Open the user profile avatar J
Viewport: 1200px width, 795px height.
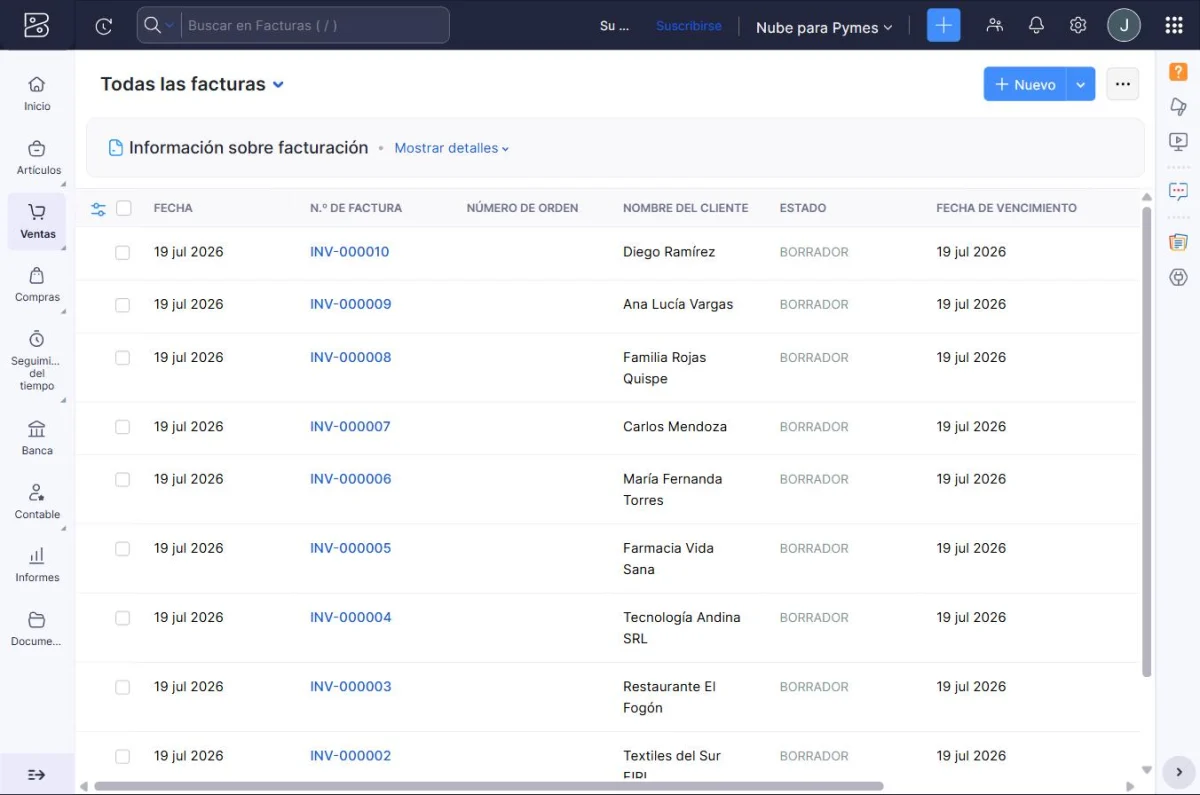click(x=1124, y=25)
